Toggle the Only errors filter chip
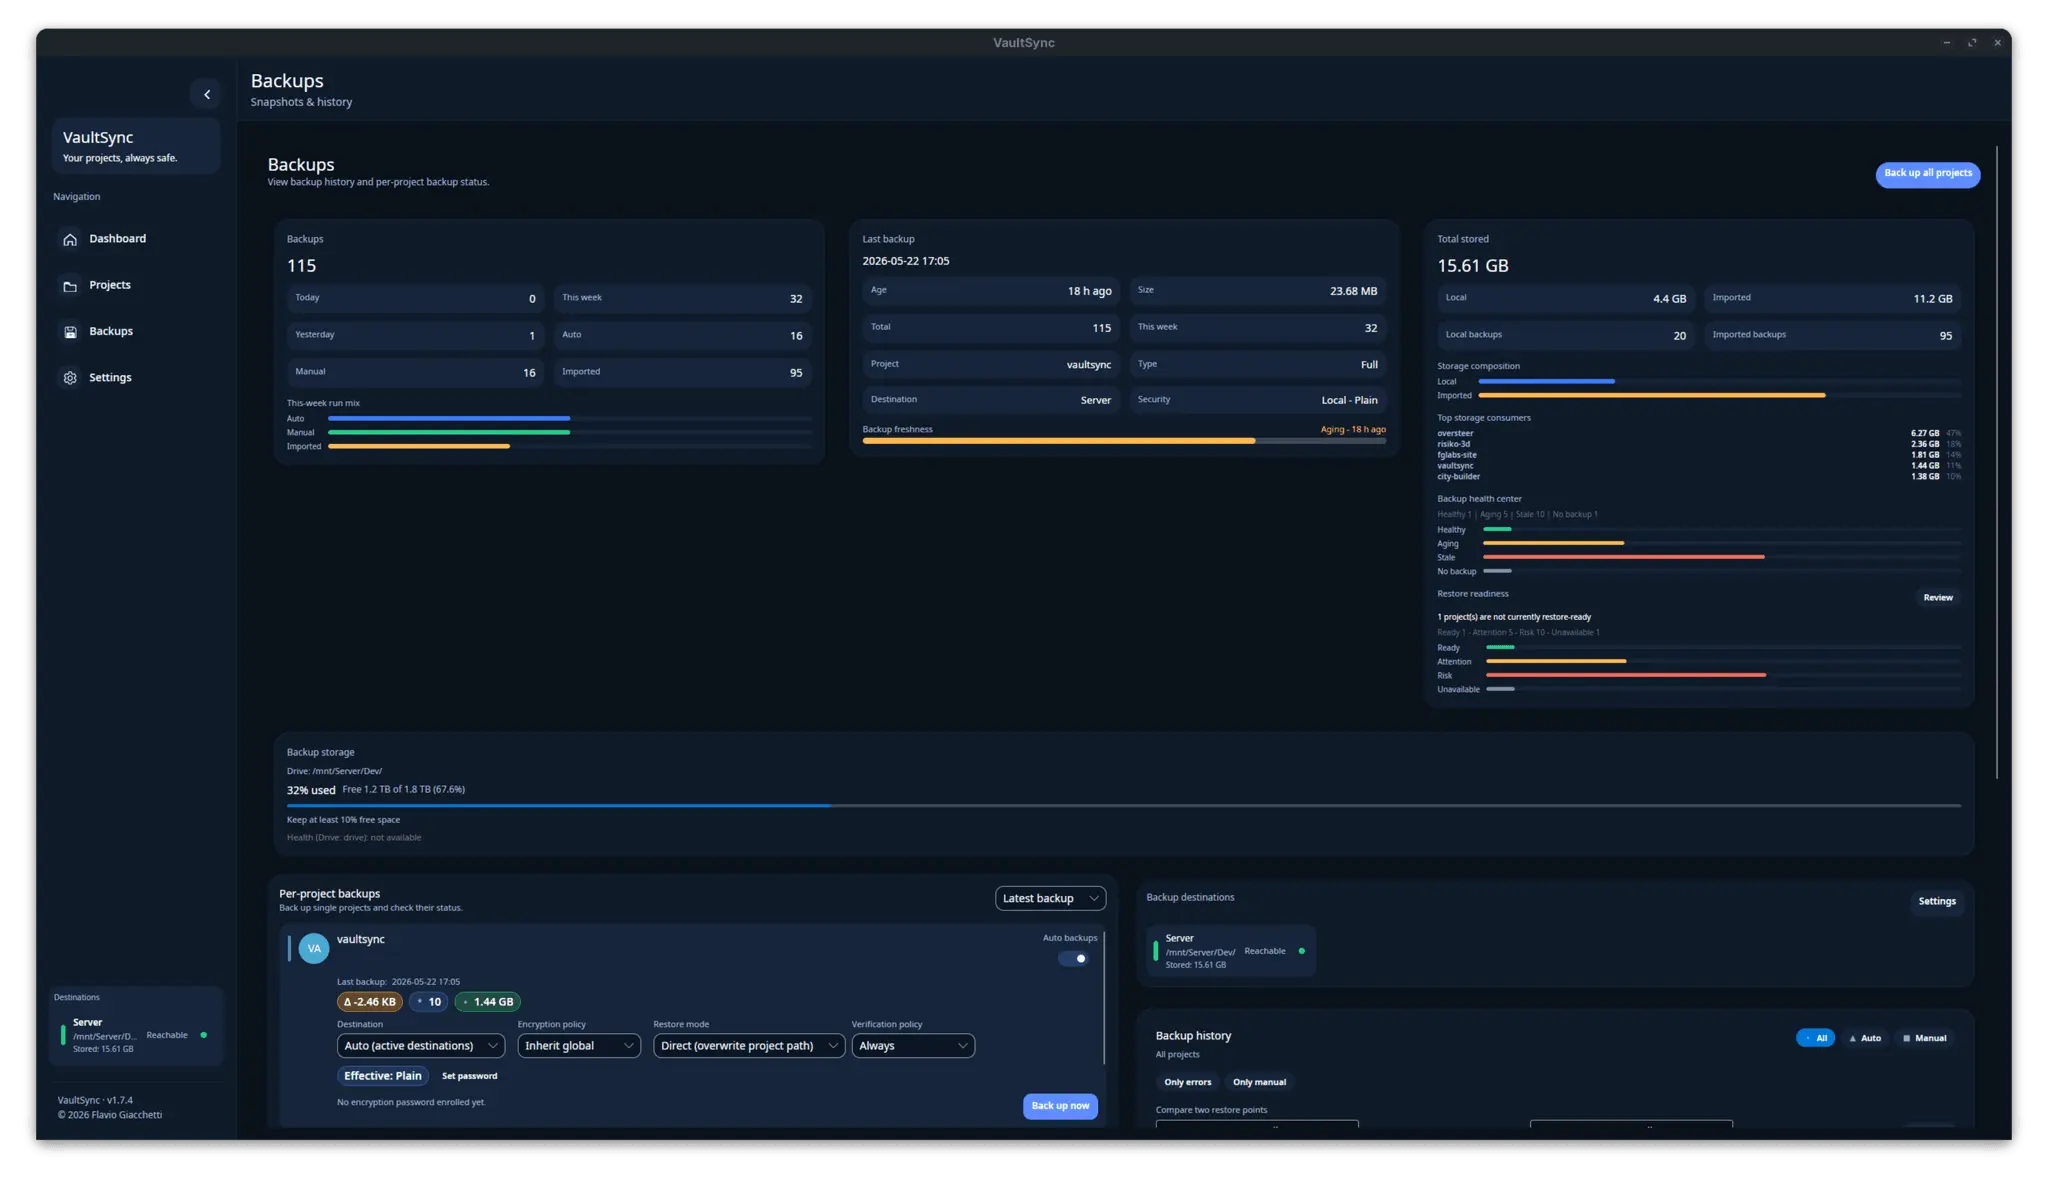Image resolution: width=2048 pixels, height=1184 pixels. tap(1187, 1082)
